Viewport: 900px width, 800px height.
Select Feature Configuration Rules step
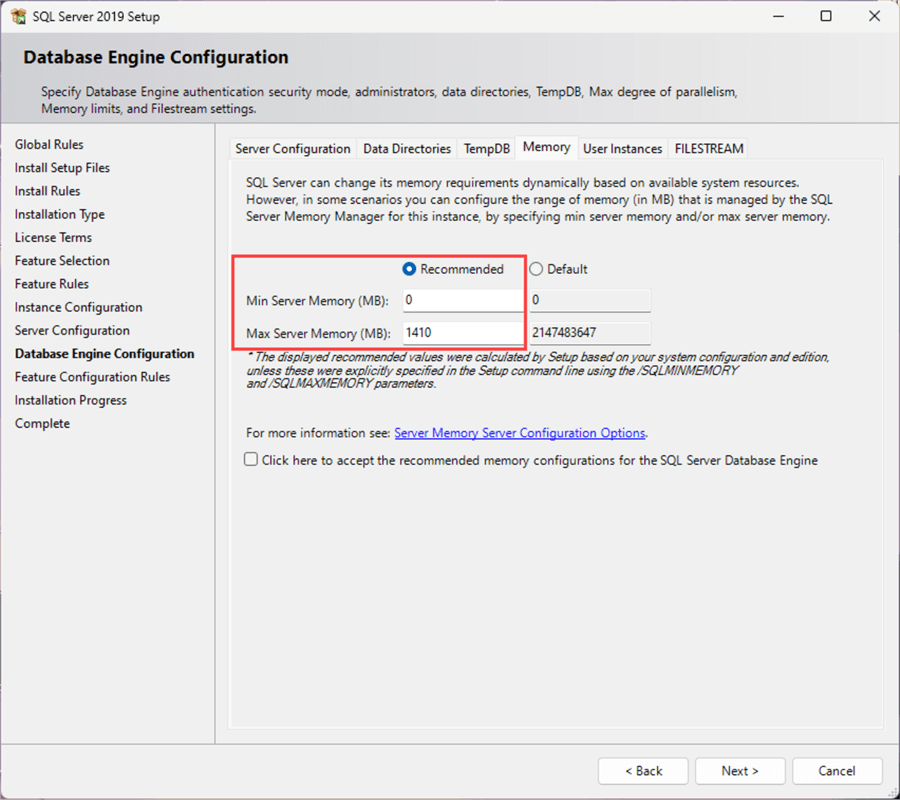point(92,377)
